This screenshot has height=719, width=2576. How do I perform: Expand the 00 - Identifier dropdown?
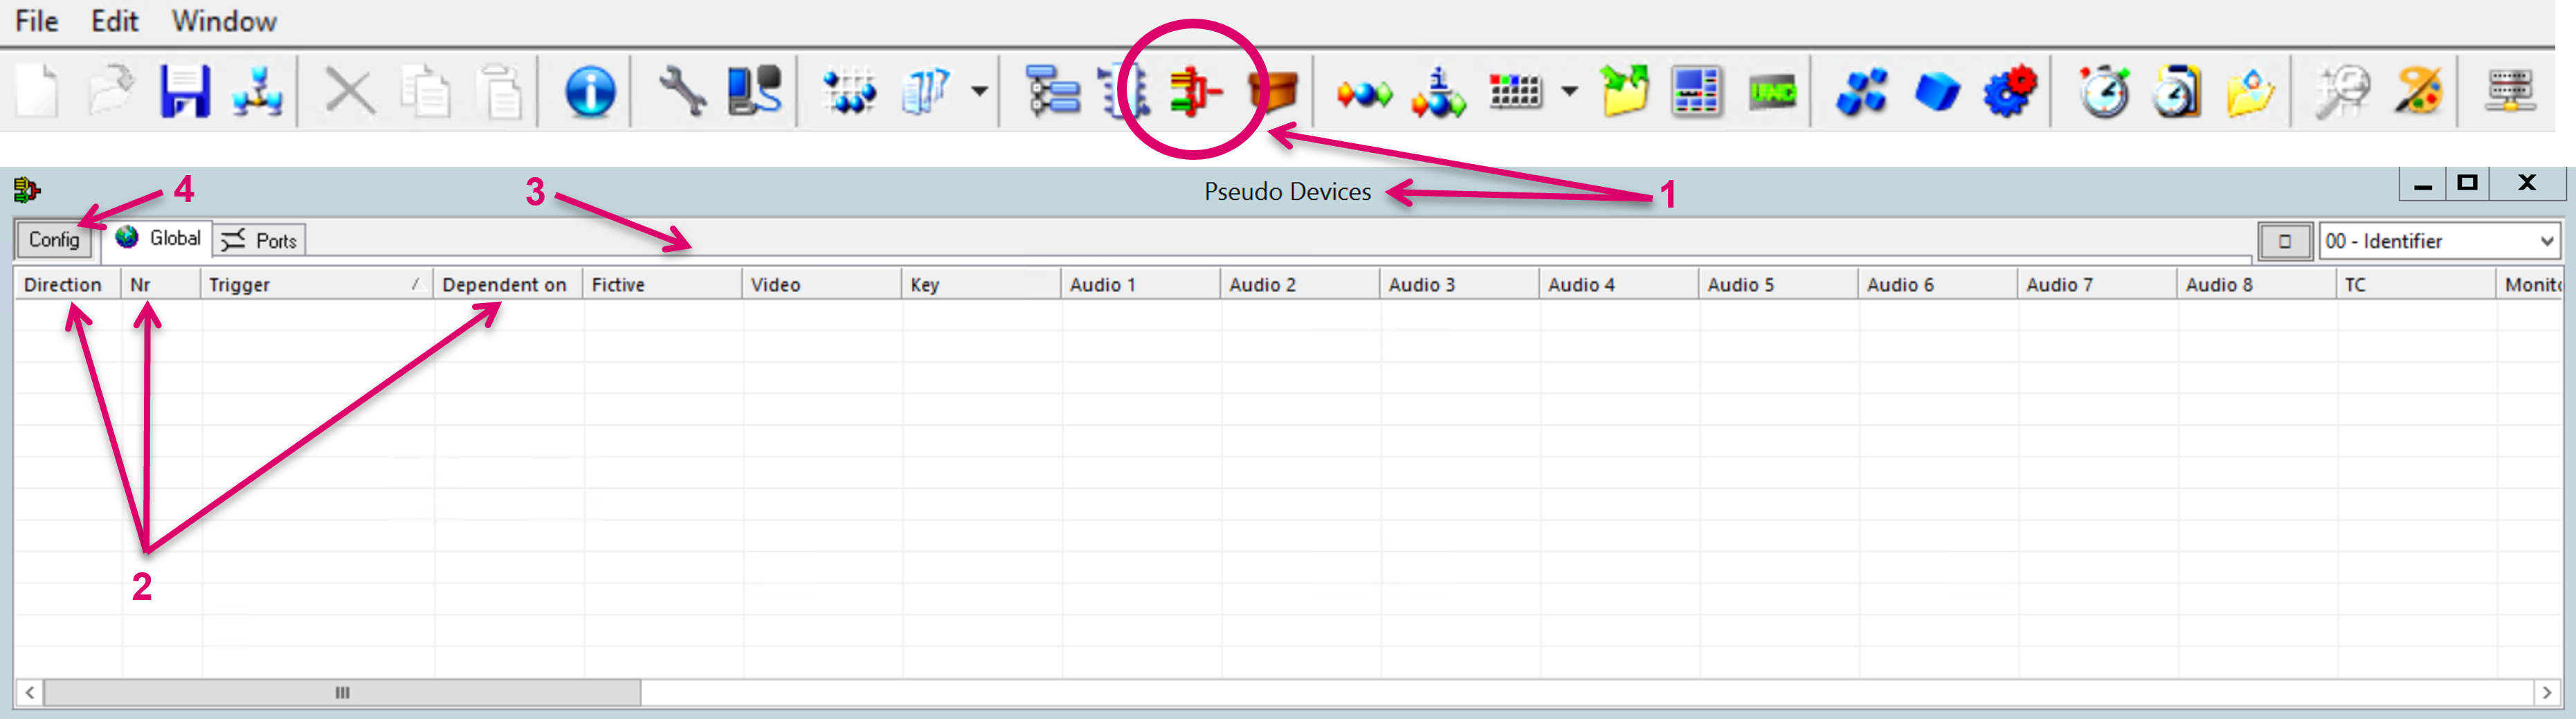(x=2546, y=241)
